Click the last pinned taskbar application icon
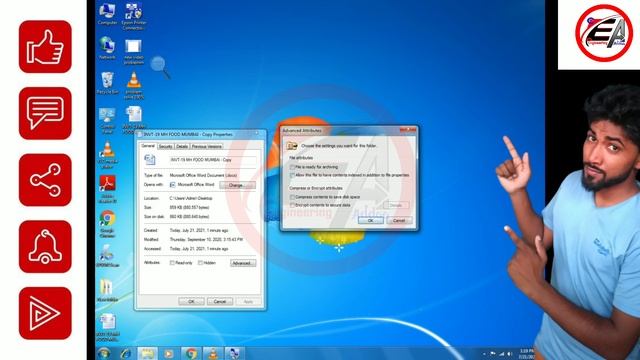Image resolution: width=640 pixels, height=360 pixels. tap(234, 353)
